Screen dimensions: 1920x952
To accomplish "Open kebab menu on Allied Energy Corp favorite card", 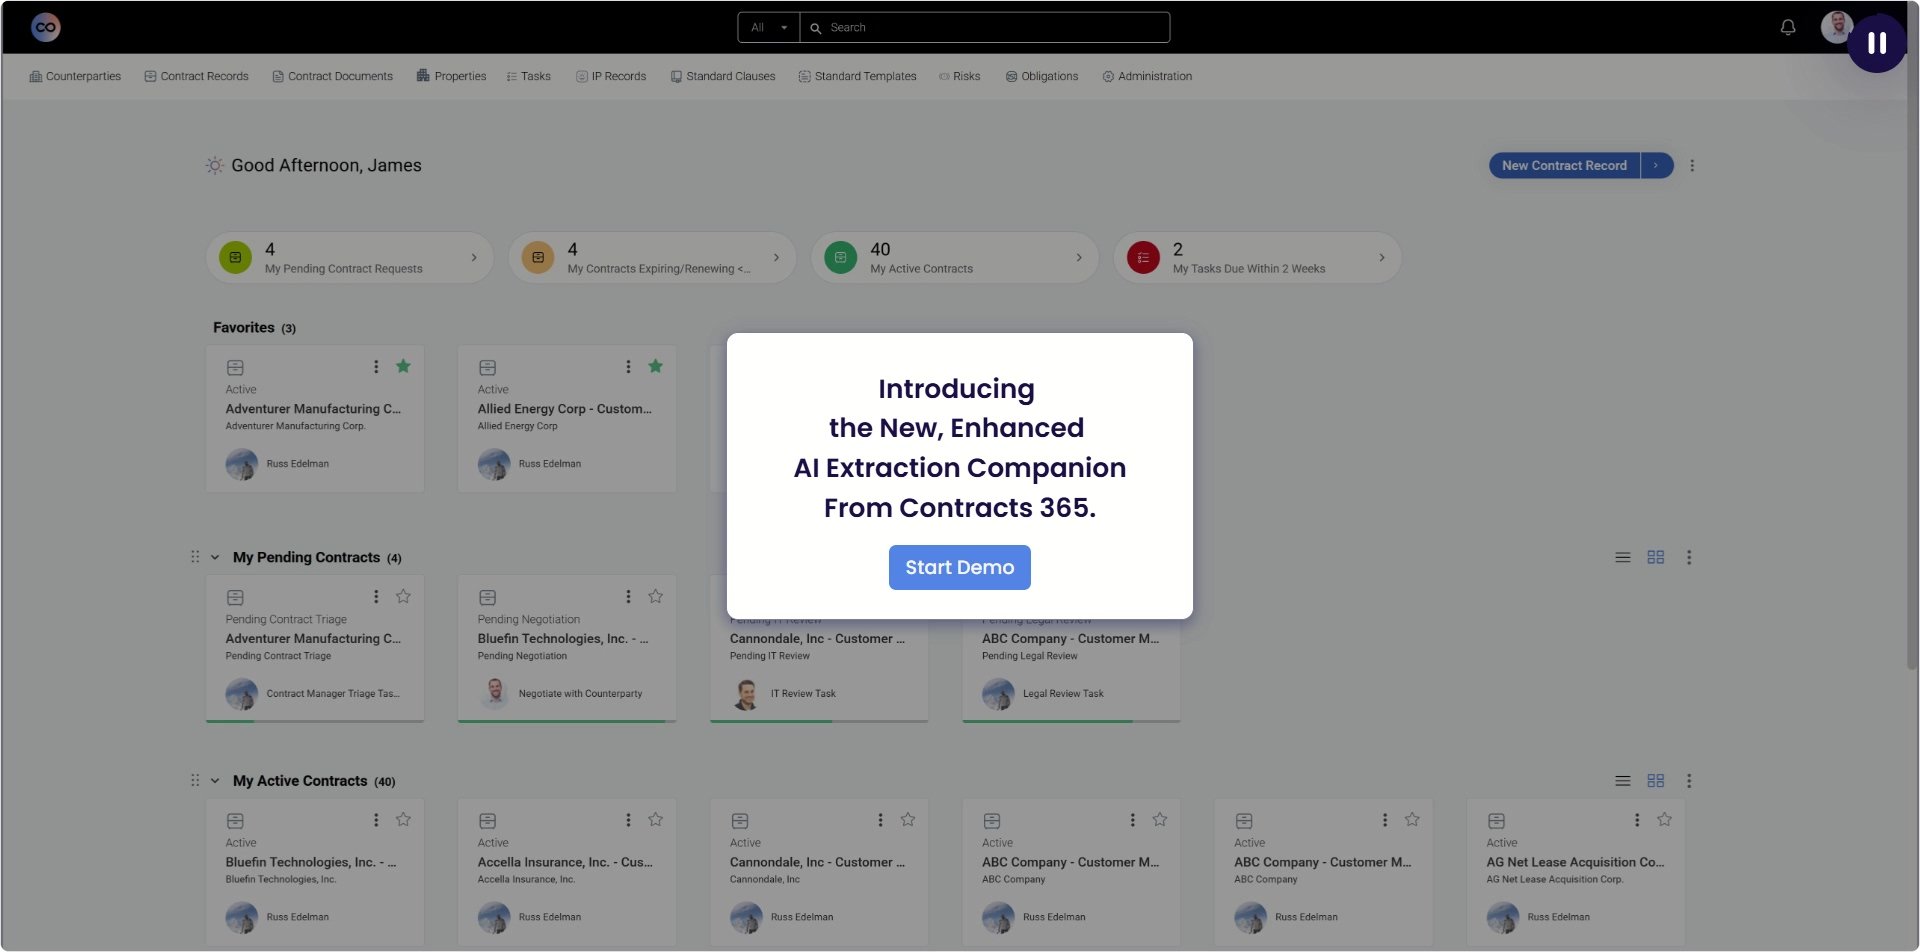I will (628, 367).
